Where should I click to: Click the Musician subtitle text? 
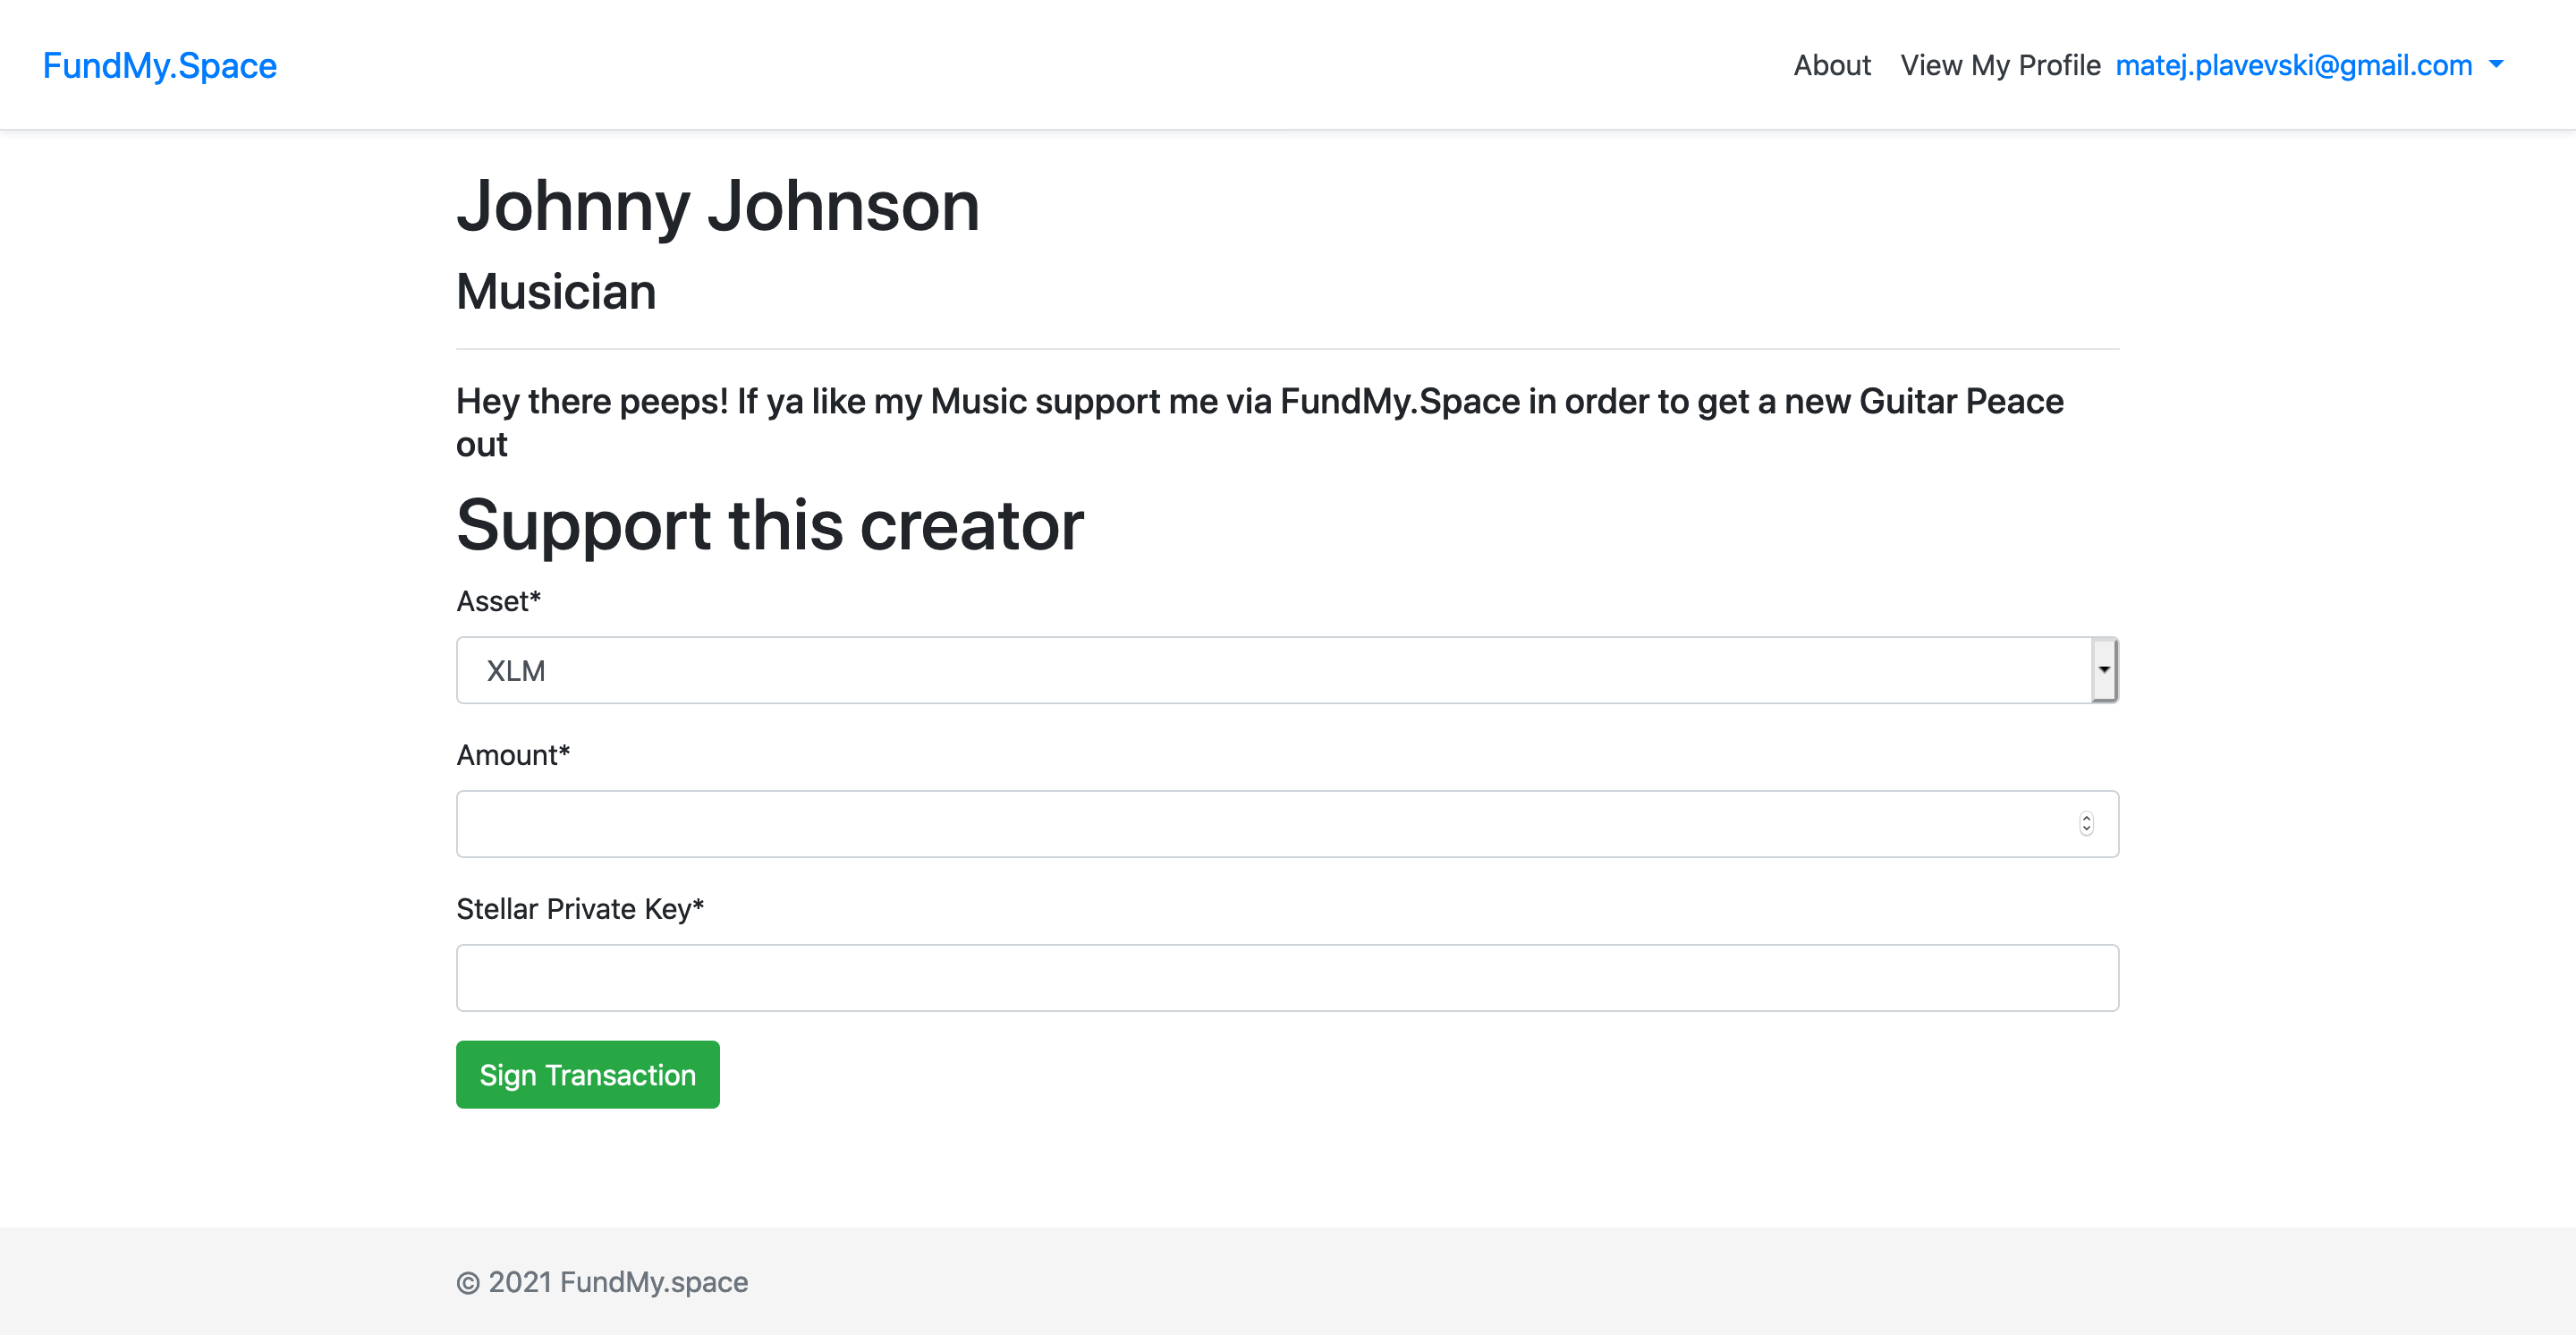click(556, 292)
